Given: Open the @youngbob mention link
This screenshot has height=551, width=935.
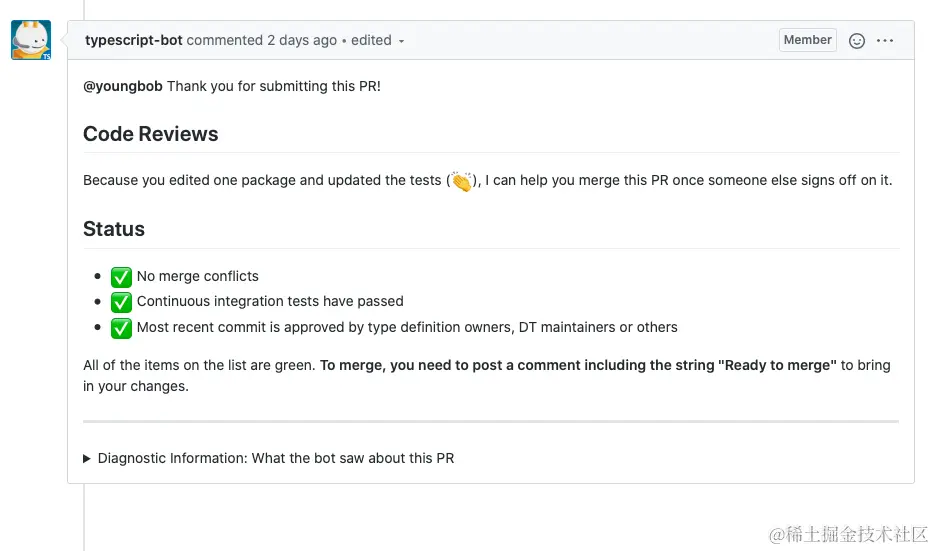Looking at the screenshot, I should 123,86.
